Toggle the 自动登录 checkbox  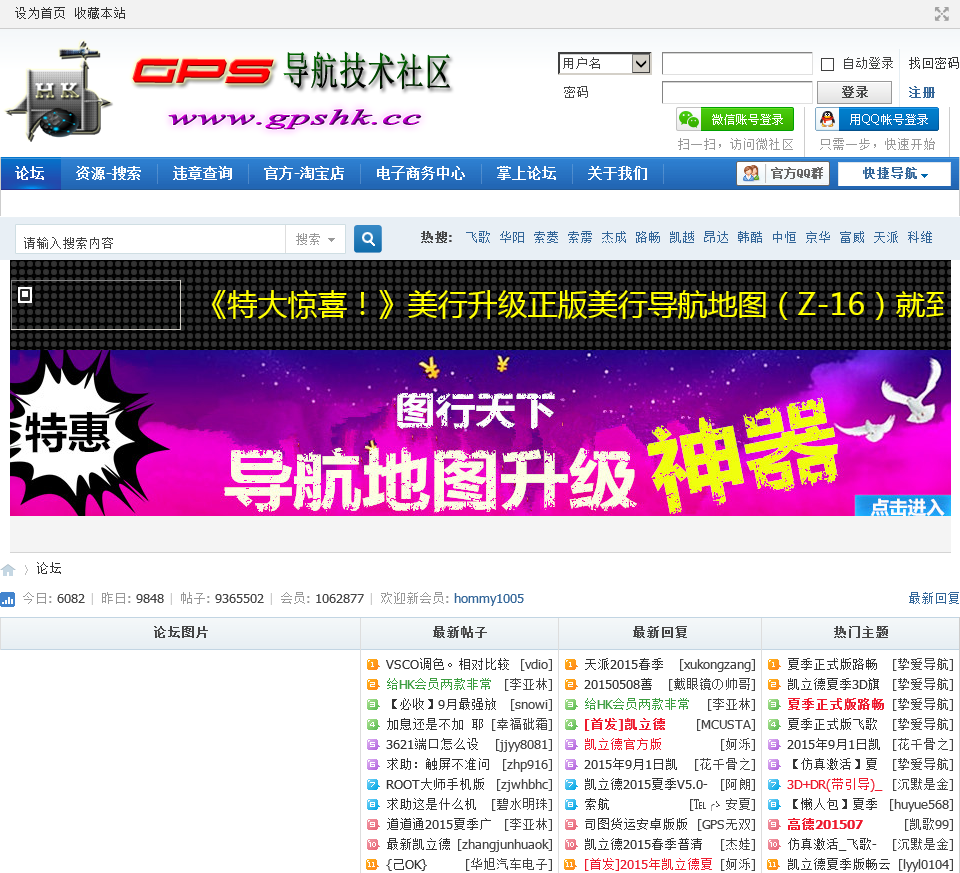(827, 64)
